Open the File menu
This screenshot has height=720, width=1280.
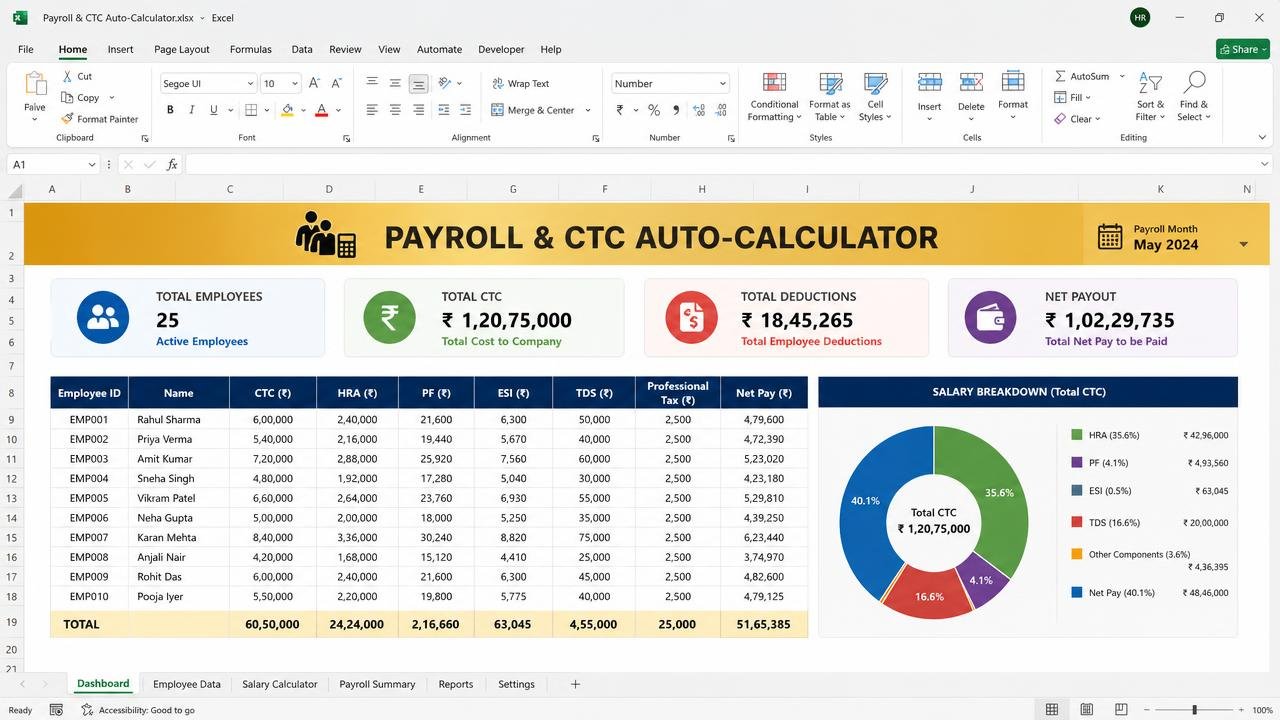26,49
